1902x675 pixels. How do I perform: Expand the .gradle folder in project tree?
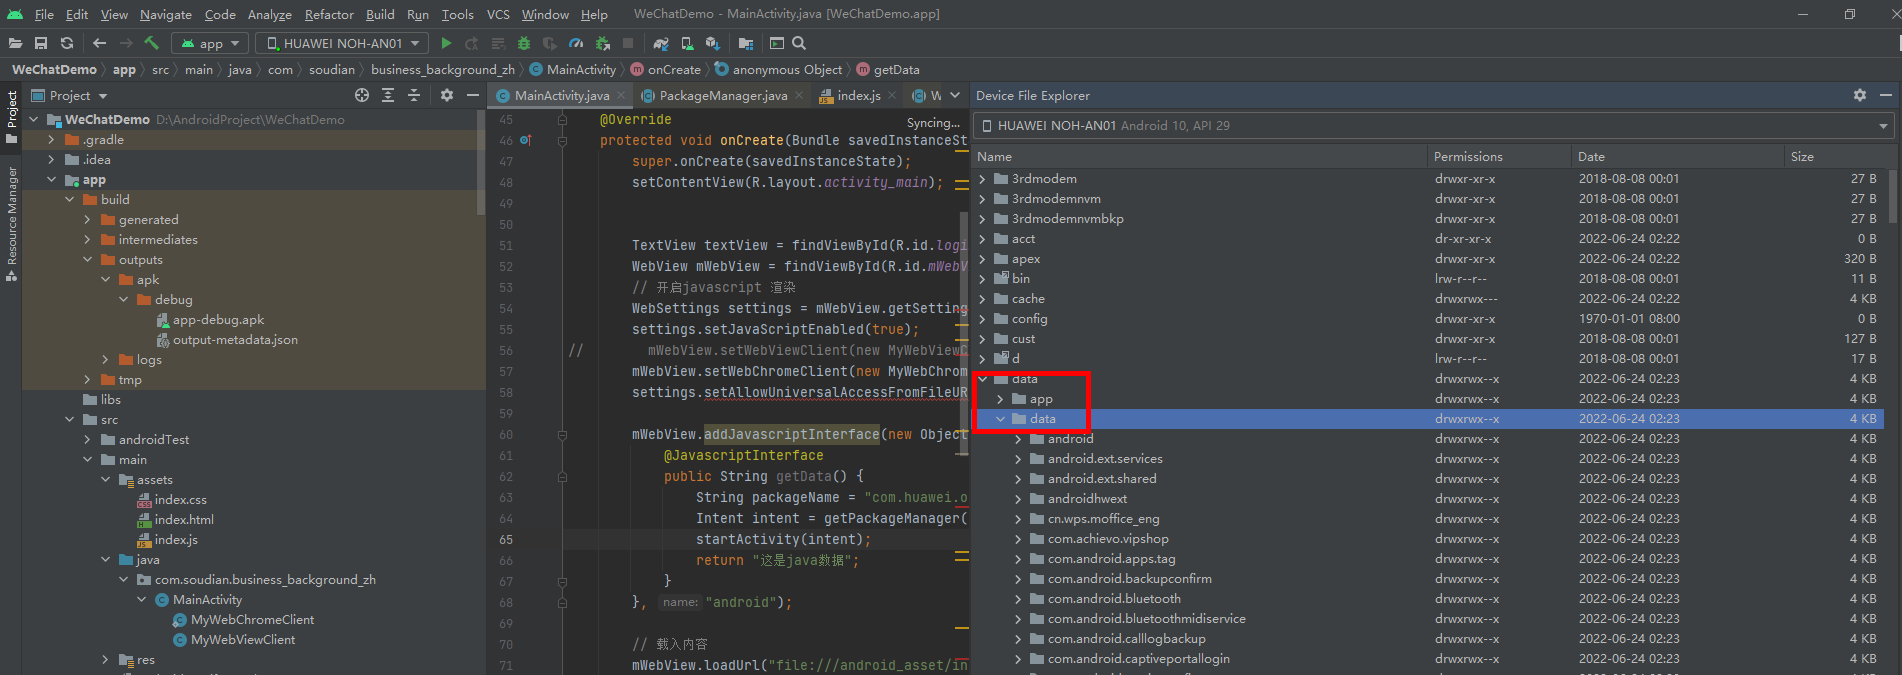[51, 140]
